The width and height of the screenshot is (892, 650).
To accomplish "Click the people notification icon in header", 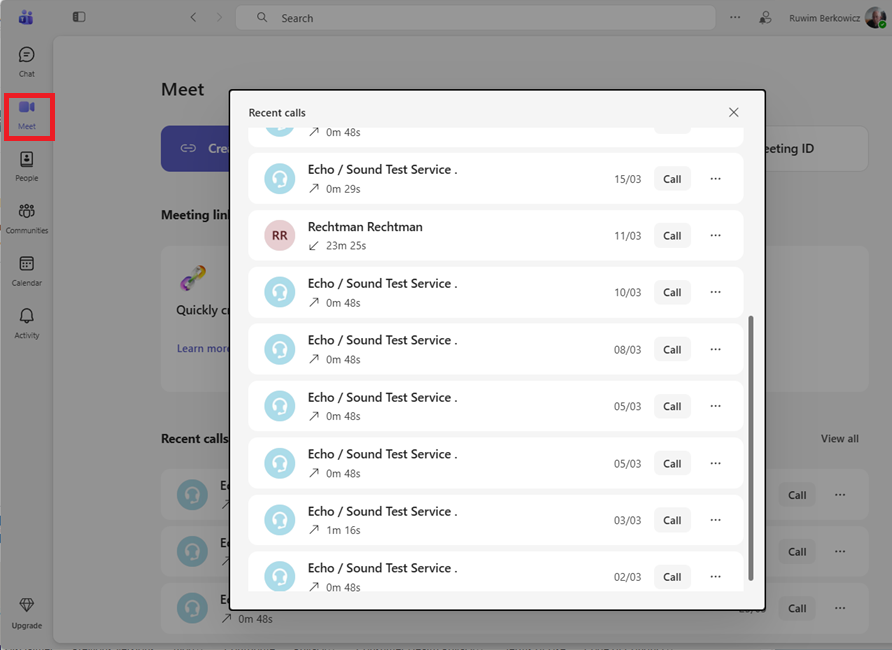I will (x=765, y=18).
